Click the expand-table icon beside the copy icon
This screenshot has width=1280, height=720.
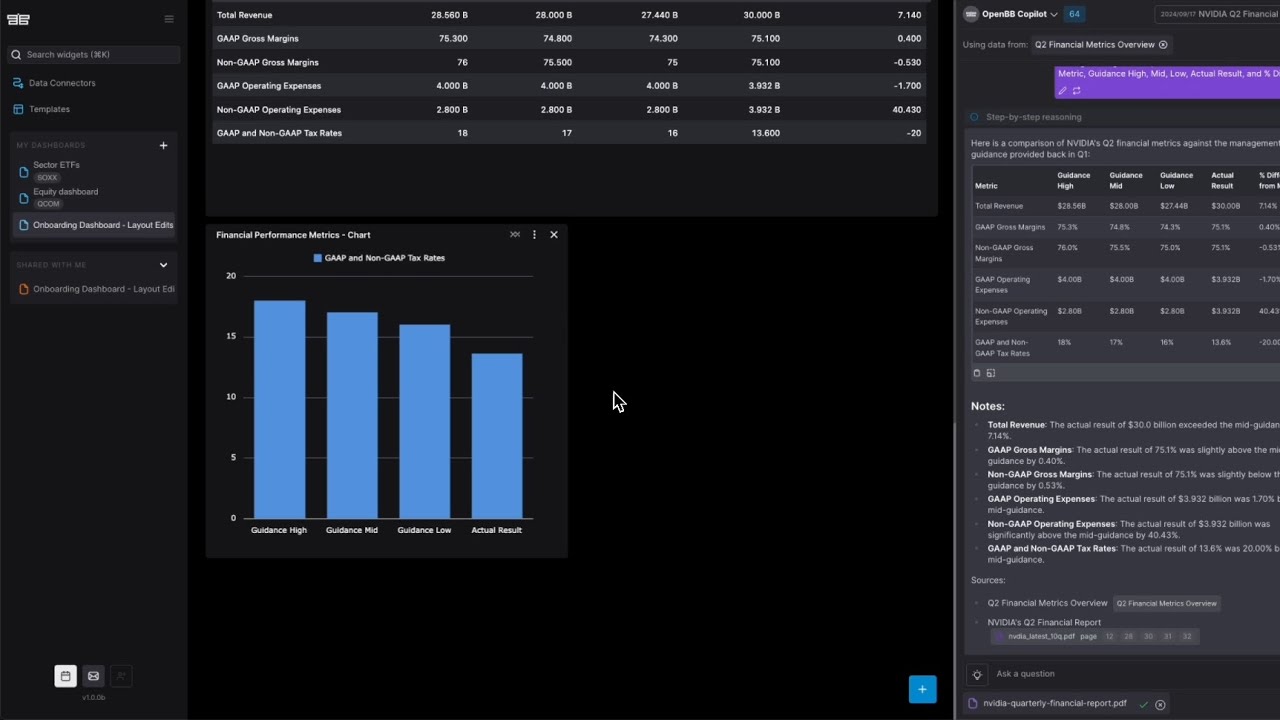tap(991, 373)
